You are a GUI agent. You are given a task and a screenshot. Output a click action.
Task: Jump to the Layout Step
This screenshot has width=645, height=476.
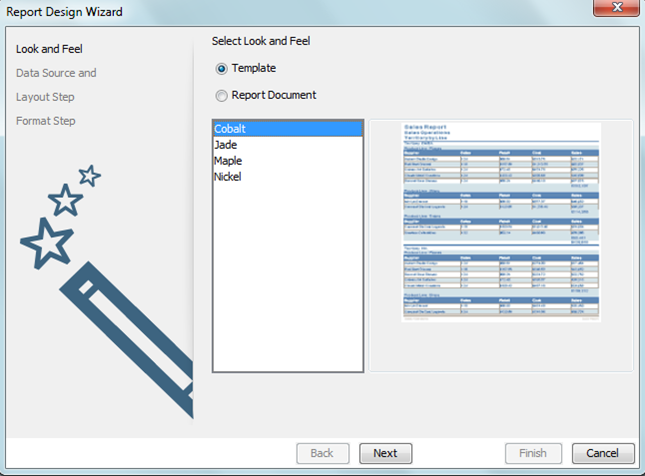(45, 97)
